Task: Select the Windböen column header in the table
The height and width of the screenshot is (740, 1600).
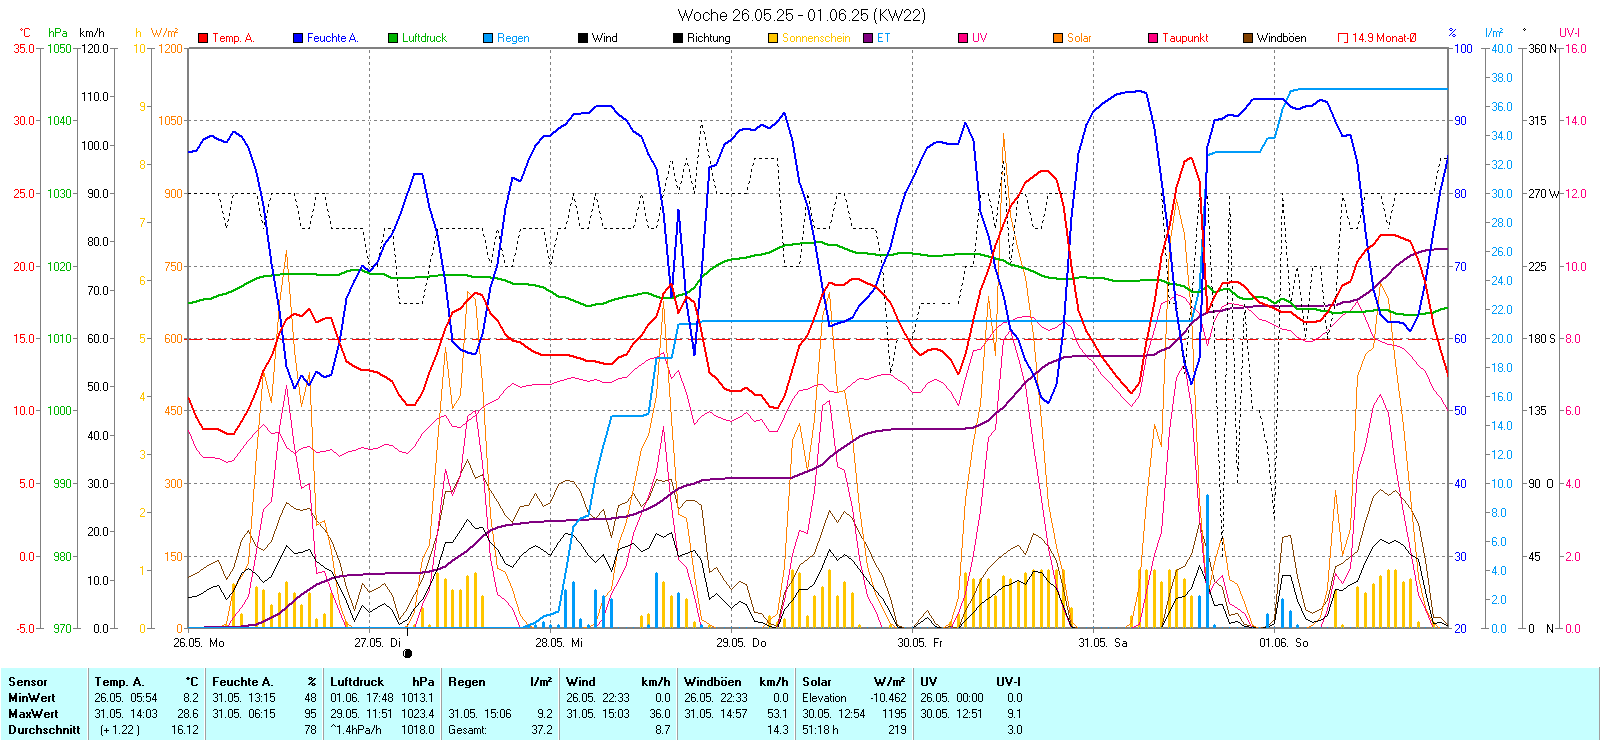Action: click(x=712, y=682)
